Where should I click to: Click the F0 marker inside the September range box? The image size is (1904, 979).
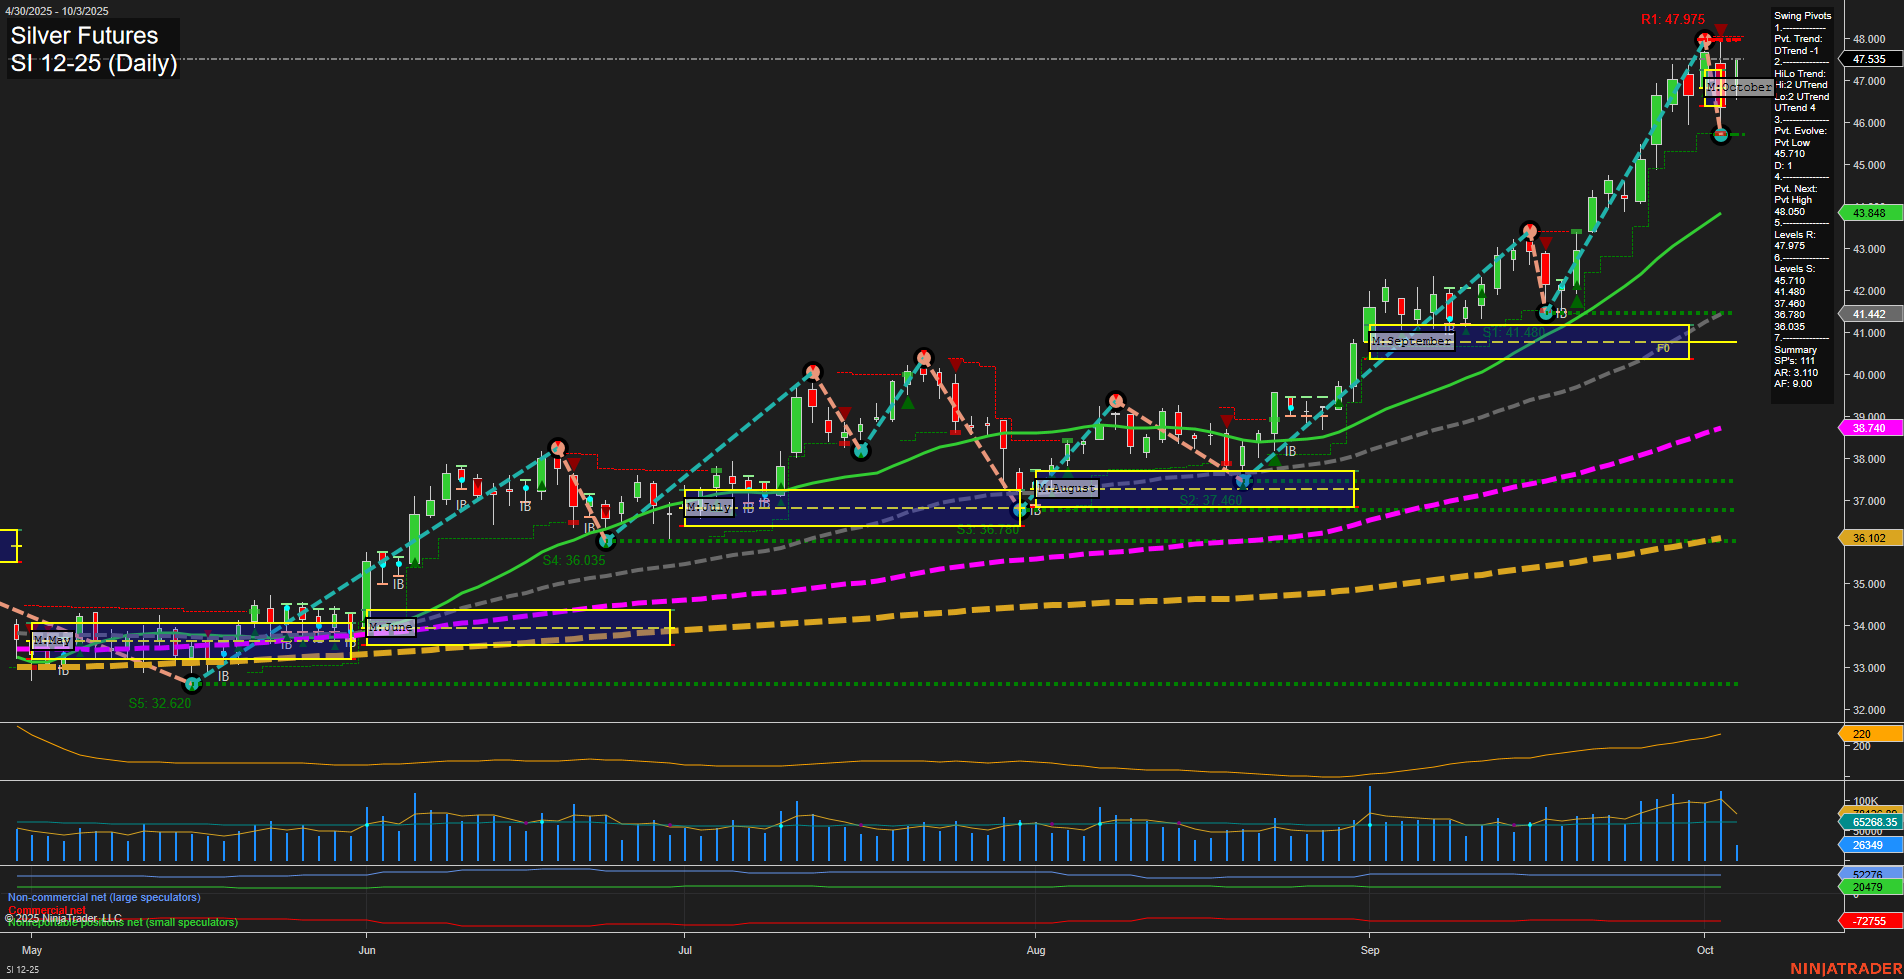(x=1663, y=349)
